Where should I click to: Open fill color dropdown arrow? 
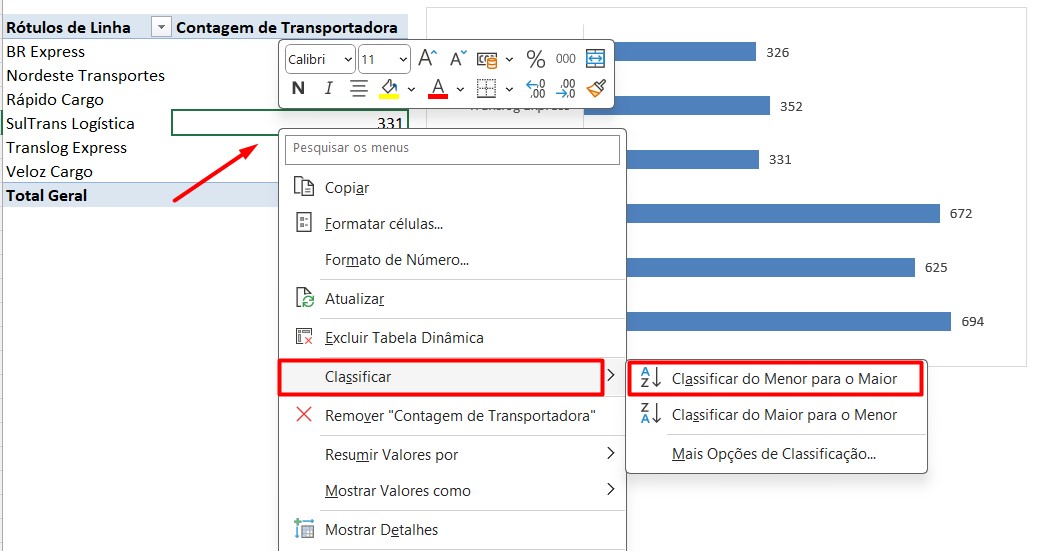[411, 88]
